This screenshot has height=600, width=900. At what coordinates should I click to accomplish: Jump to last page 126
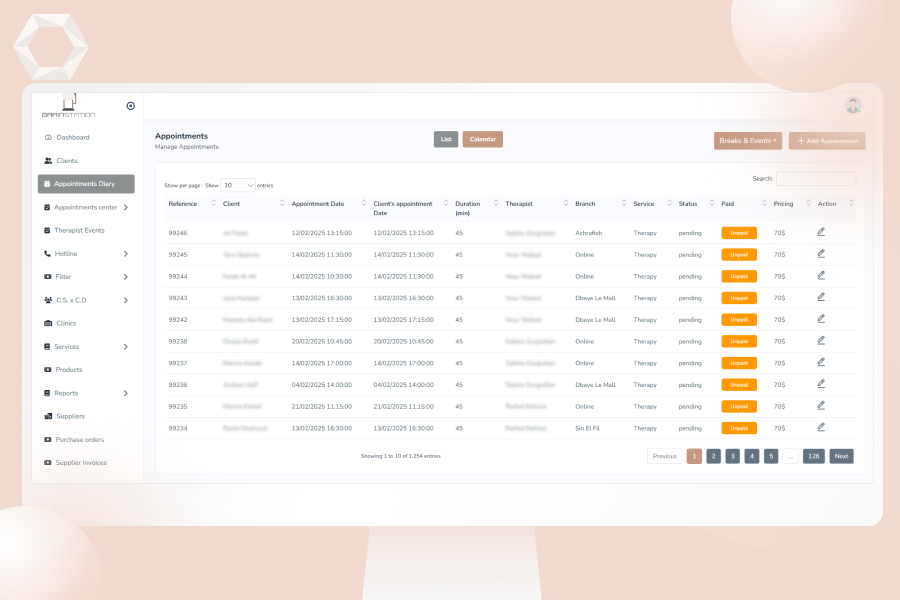click(814, 456)
